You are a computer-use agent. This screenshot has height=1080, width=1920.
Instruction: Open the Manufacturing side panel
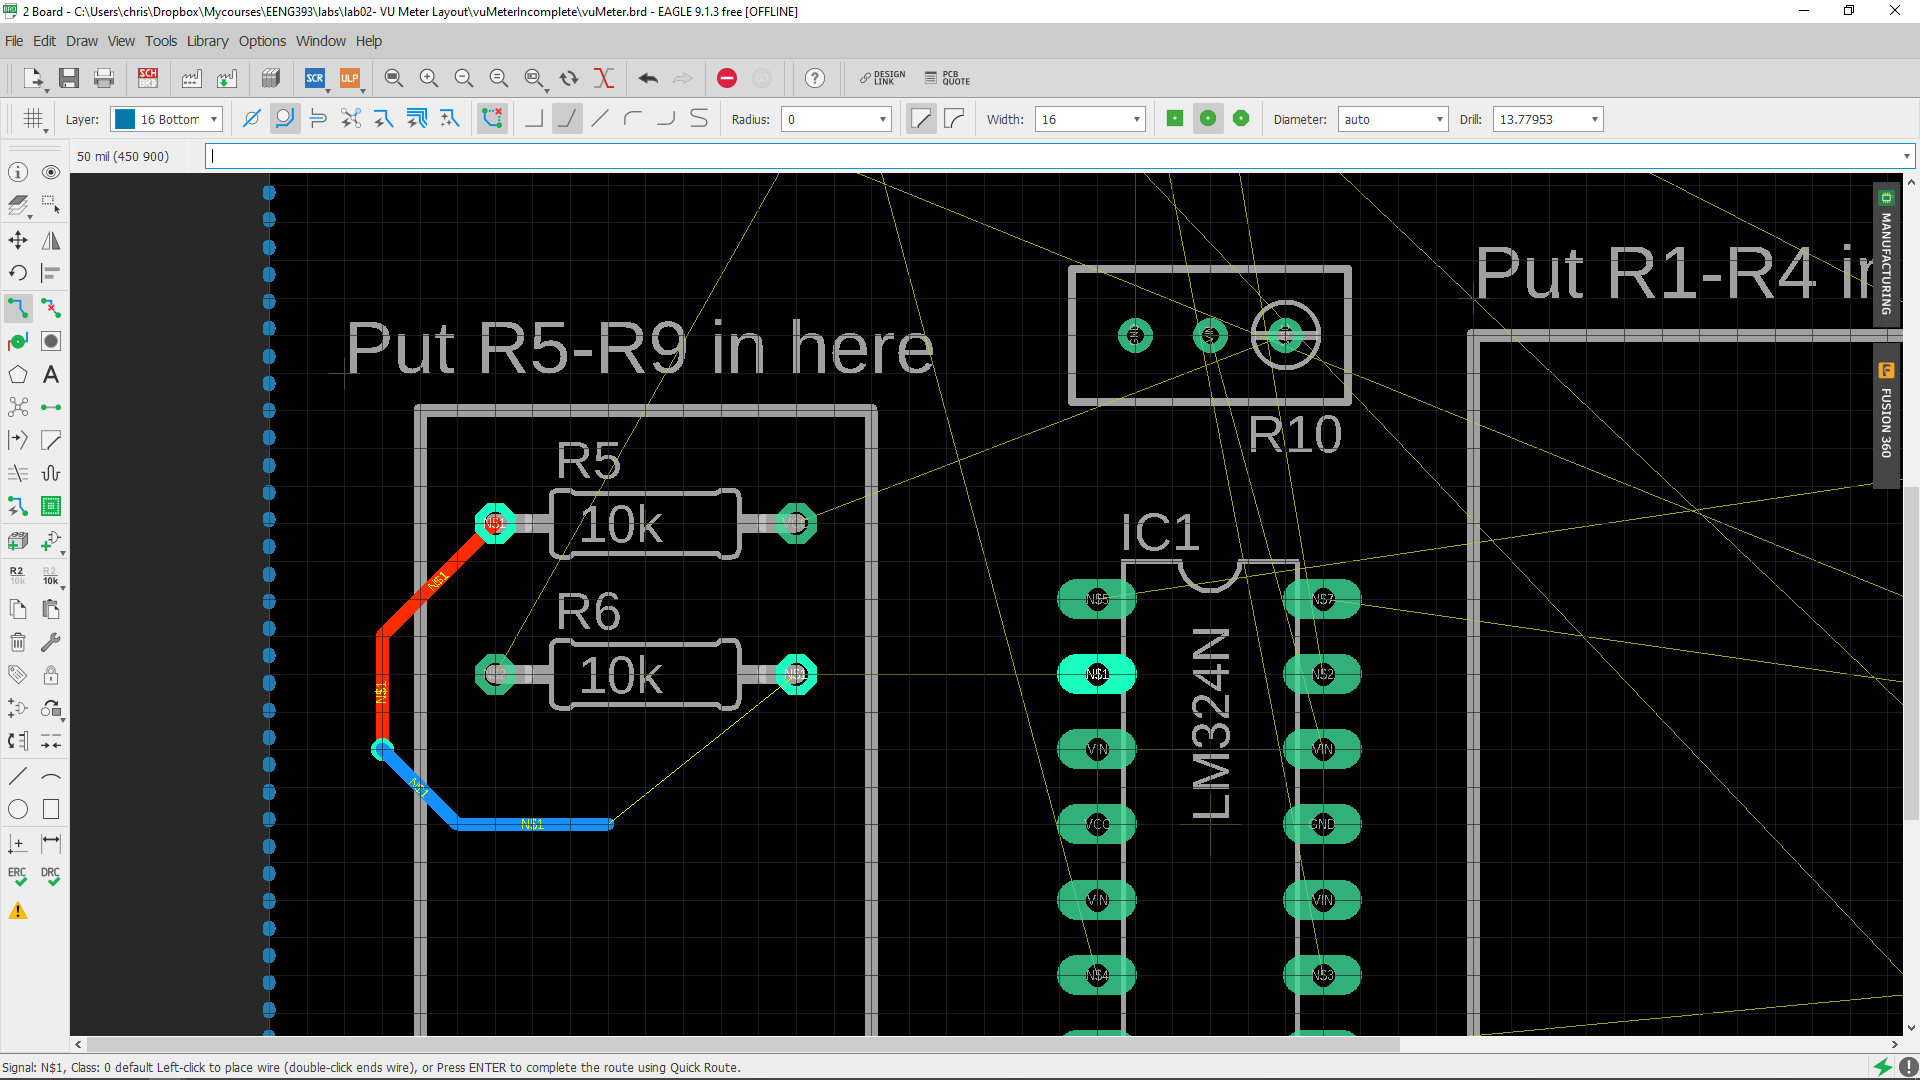pyautogui.click(x=1886, y=254)
